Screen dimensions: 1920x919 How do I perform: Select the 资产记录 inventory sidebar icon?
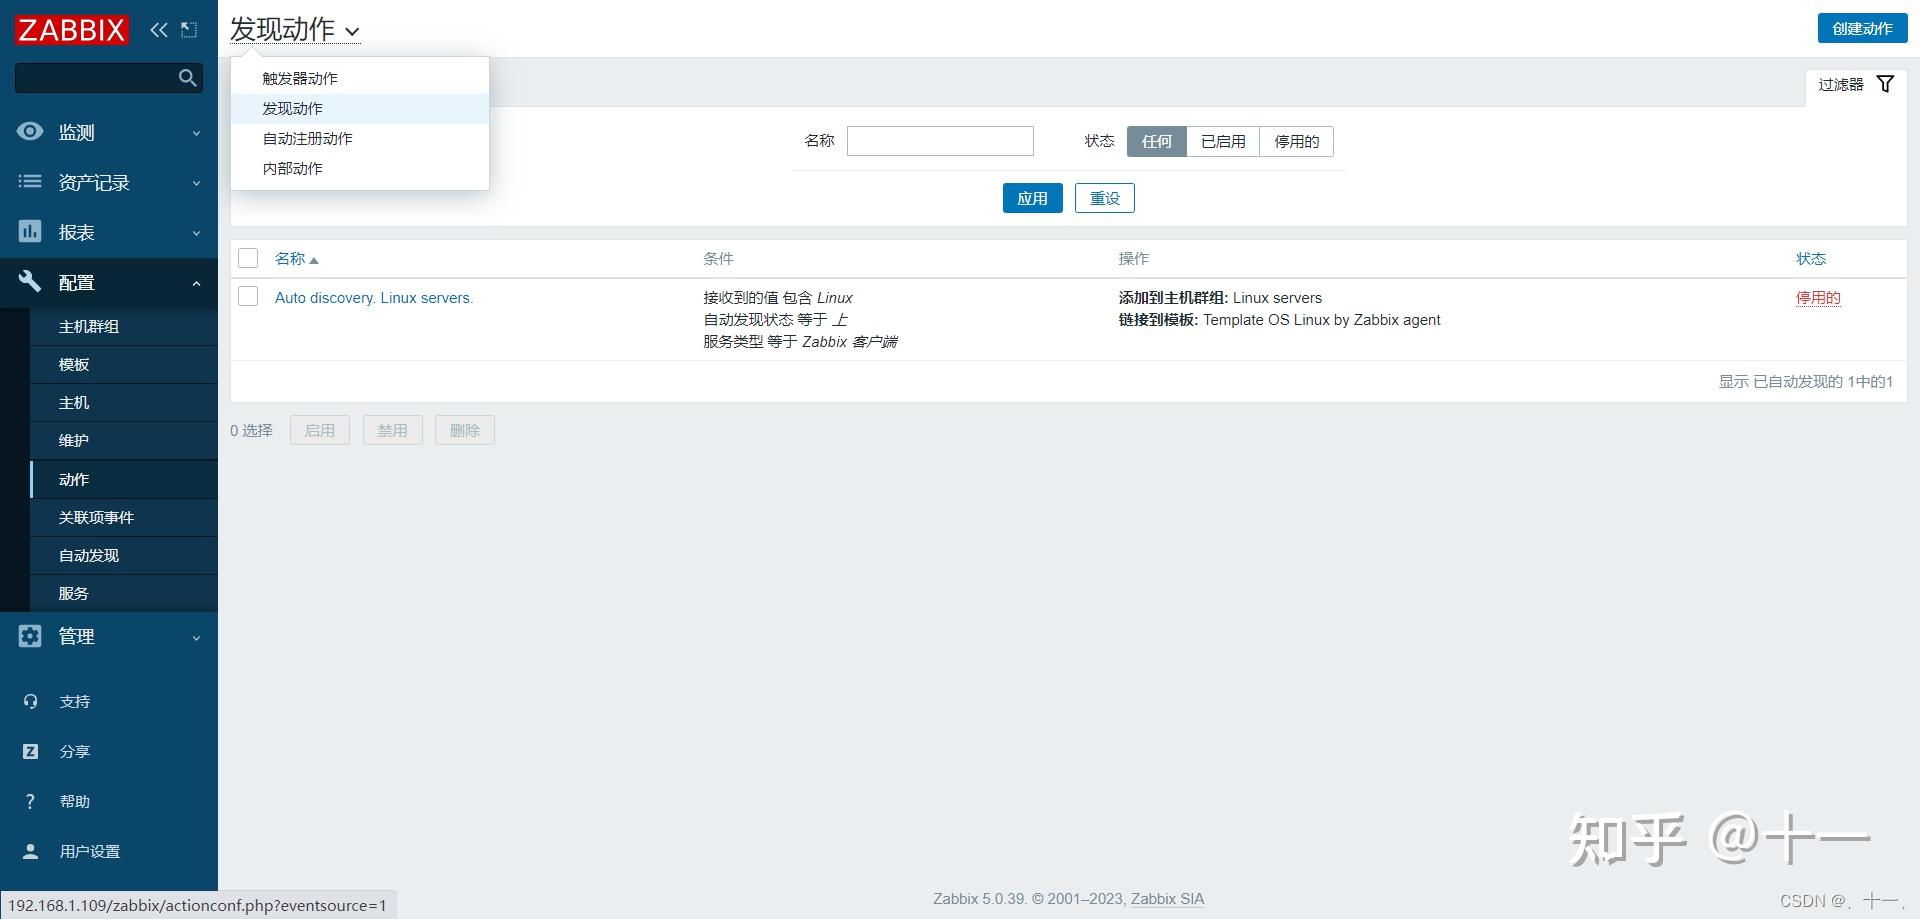coord(28,181)
